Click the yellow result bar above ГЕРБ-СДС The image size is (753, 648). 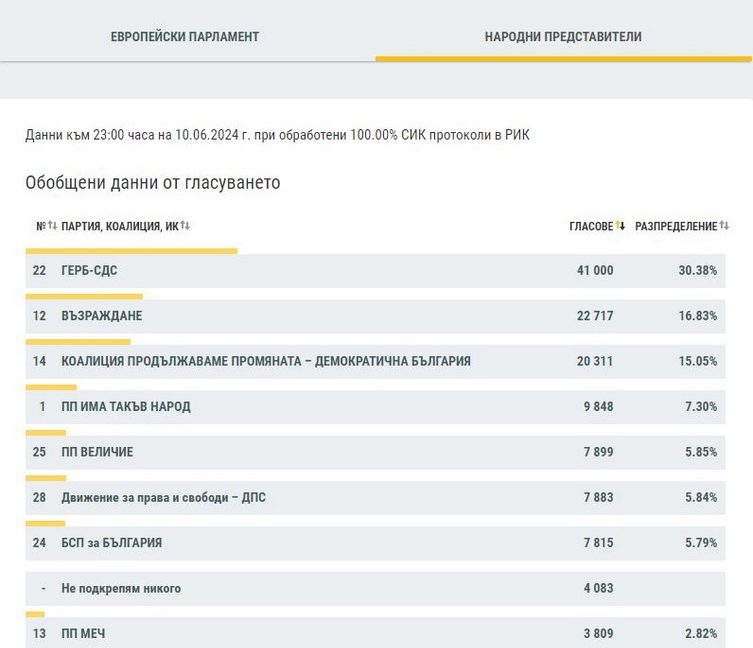click(131, 251)
